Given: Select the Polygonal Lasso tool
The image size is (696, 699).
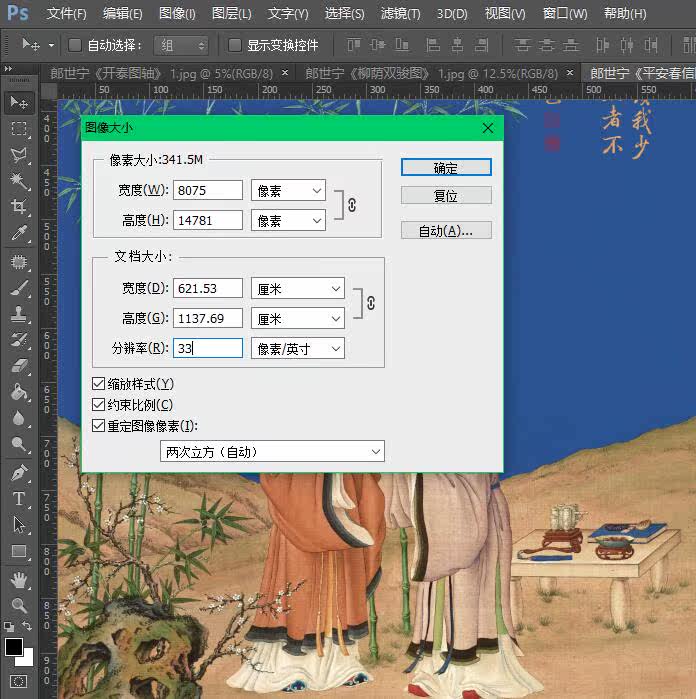Looking at the screenshot, I should coord(19,155).
